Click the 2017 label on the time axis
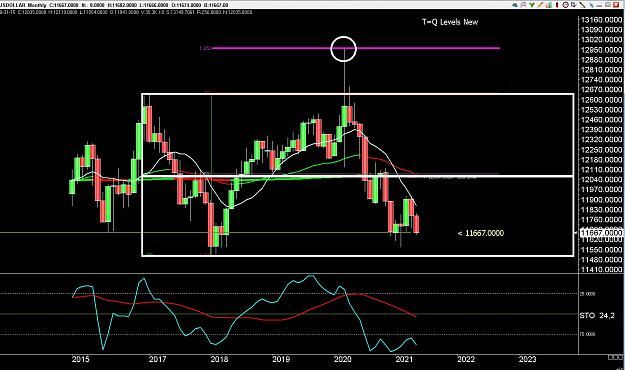Image resolution: width=625 pixels, height=370 pixels. 157,359
